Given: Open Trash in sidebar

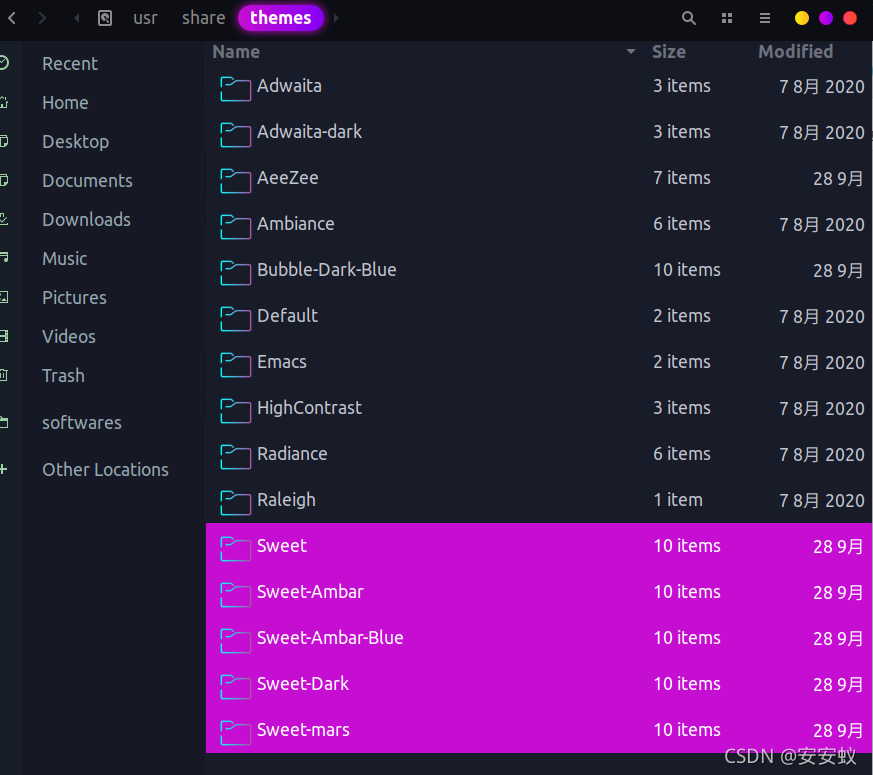Looking at the screenshot, I should pyautogui.click(x=63, y=375).
